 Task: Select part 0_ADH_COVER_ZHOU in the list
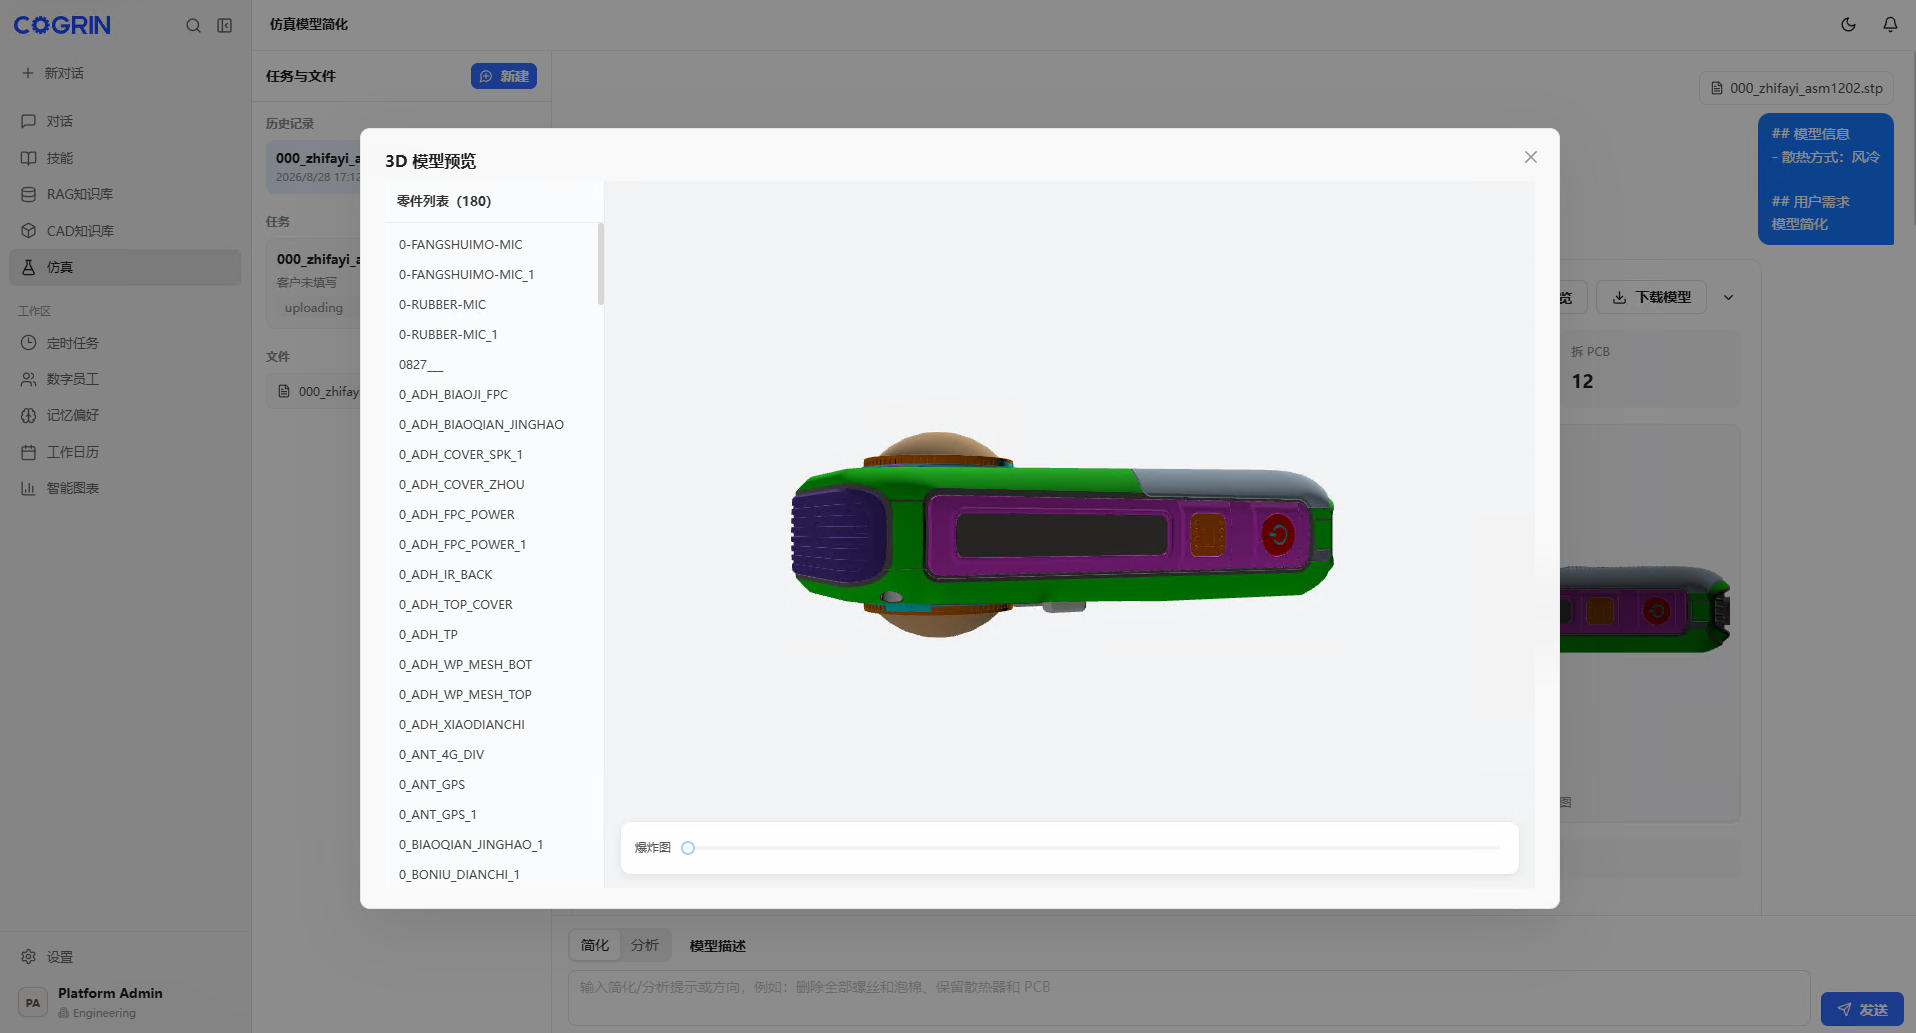[491, 484]
